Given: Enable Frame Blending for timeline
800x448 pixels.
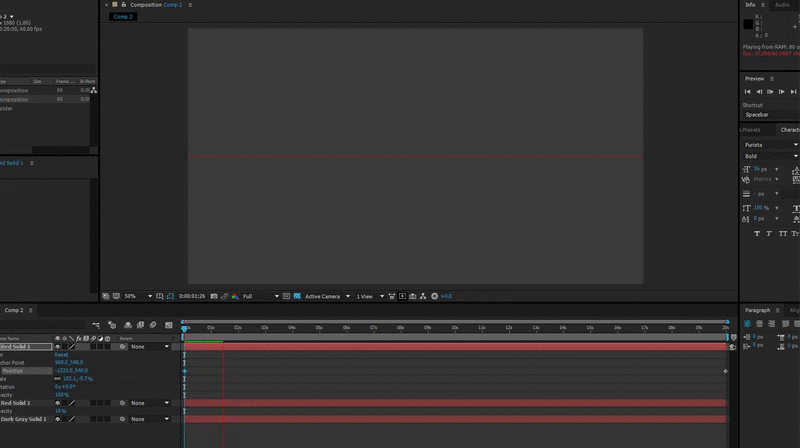Looking at the screenshot, I should pos(140,325).
